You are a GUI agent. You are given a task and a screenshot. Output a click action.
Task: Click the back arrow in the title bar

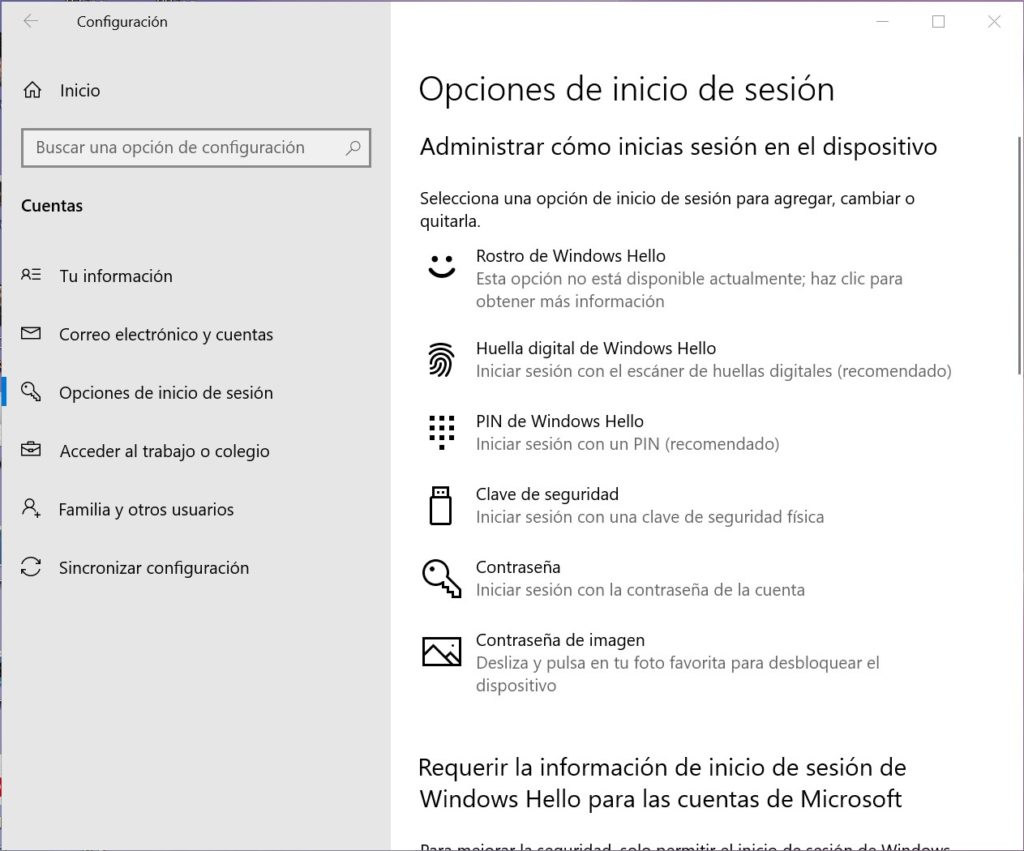[31, 21]
